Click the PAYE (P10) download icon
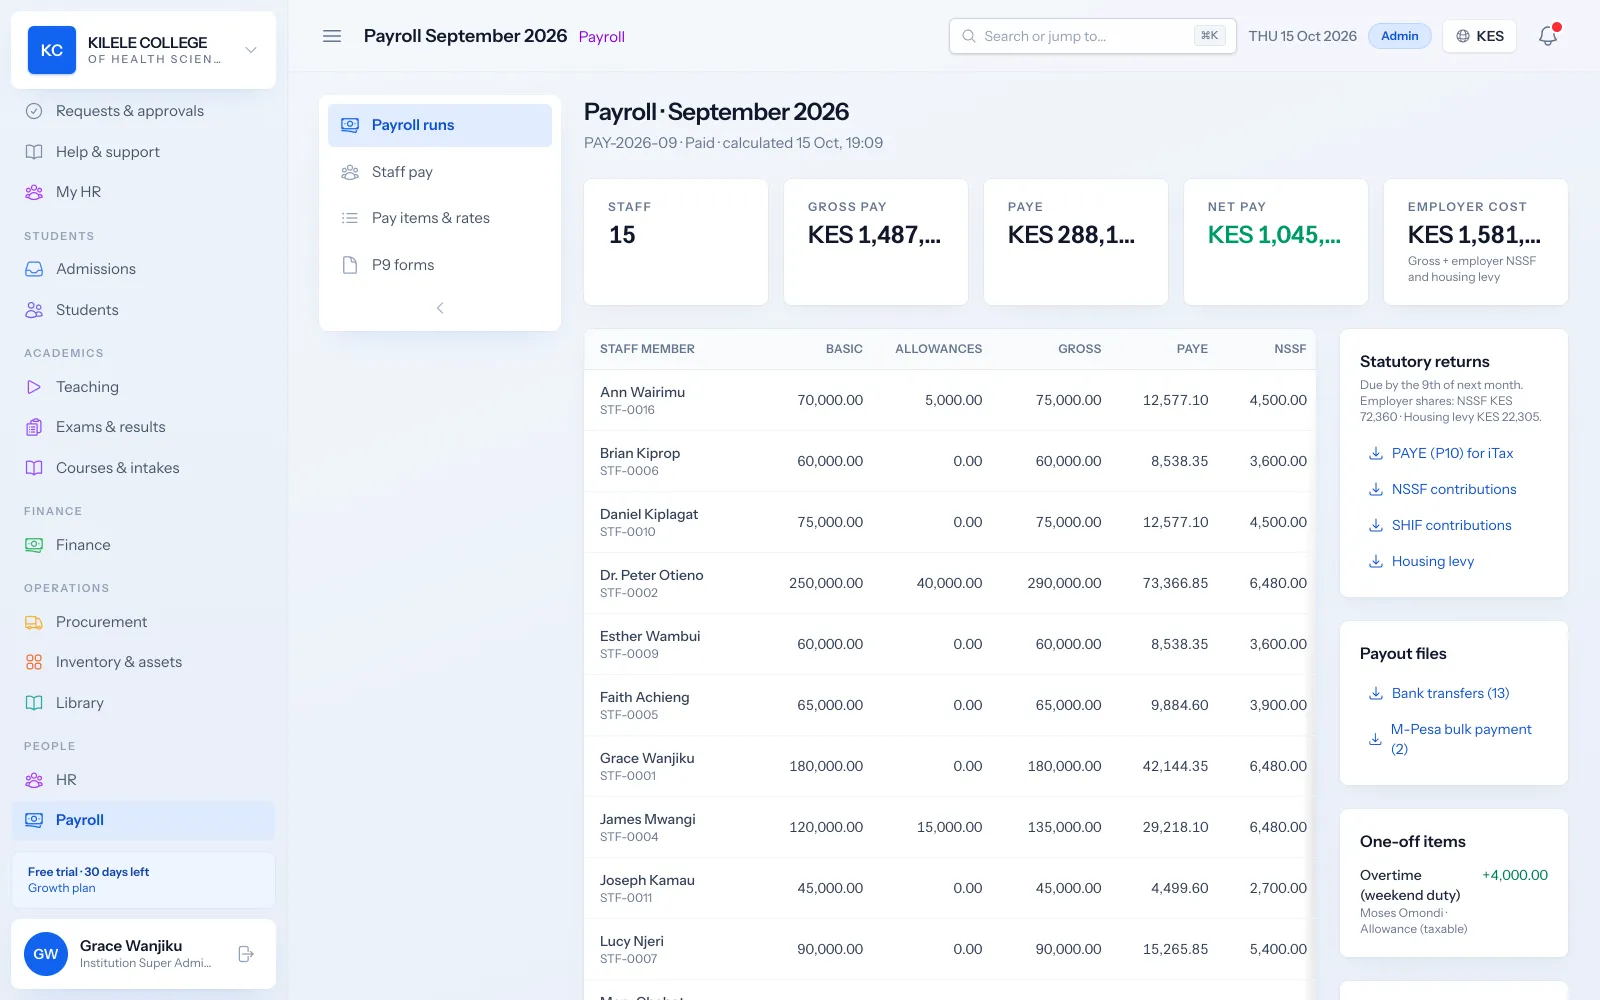The width and height of the screenshot is (1600, 1000). pos(1376,453)
